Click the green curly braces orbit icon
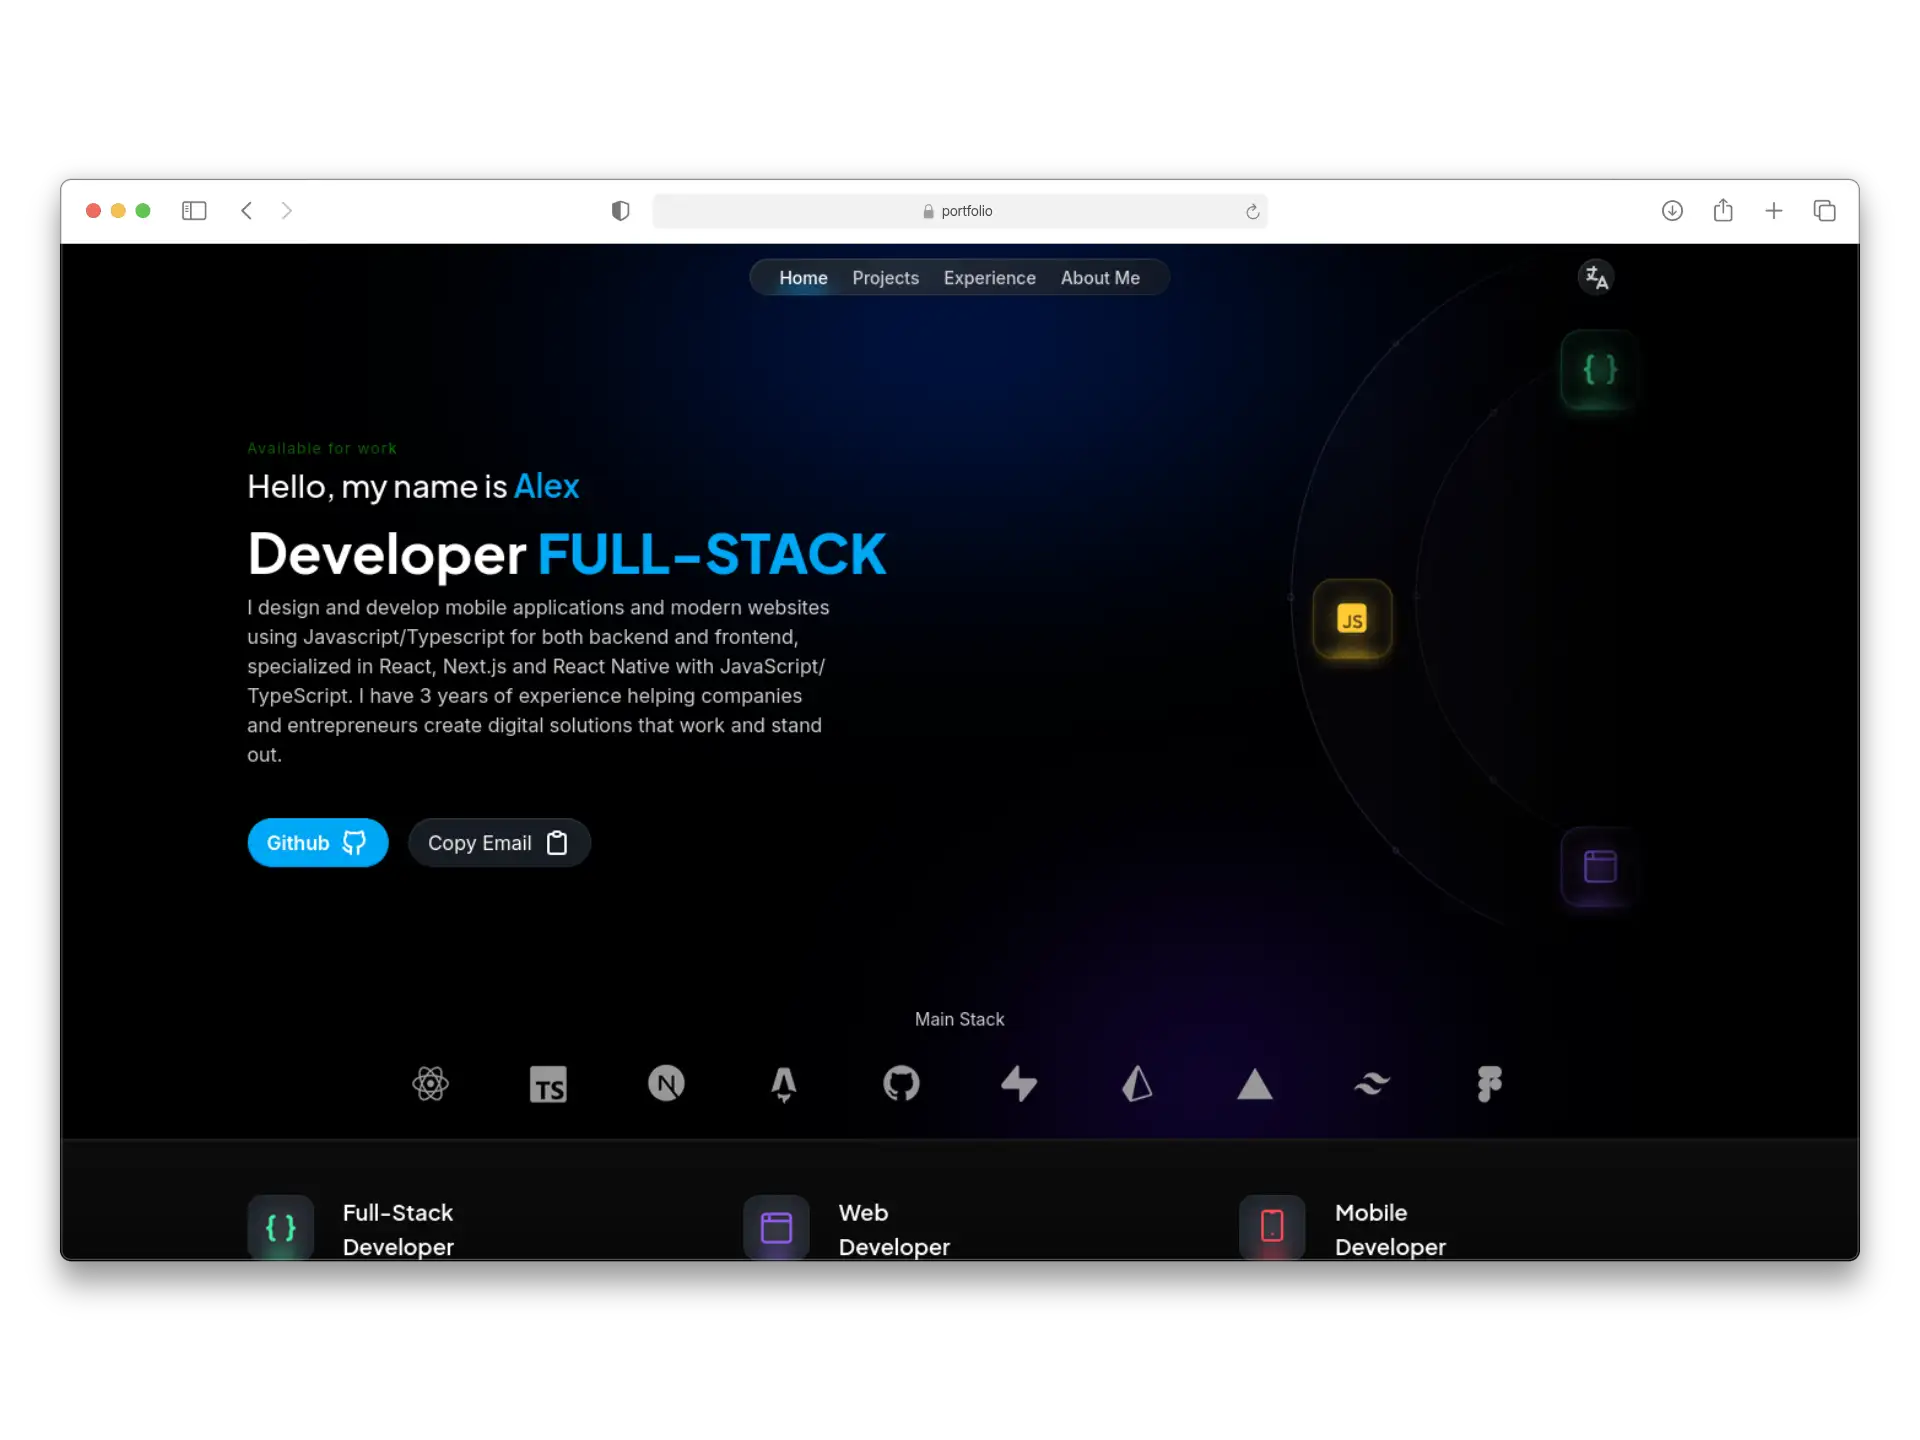Screen dimensions: 1920x1440 pos(1599,369)
